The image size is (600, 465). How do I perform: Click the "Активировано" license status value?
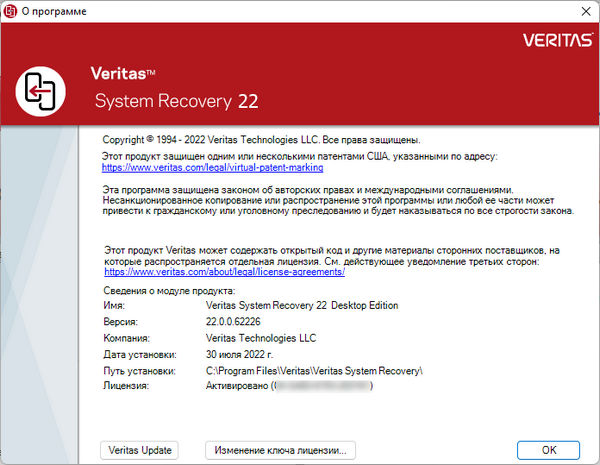click(238, 387)
